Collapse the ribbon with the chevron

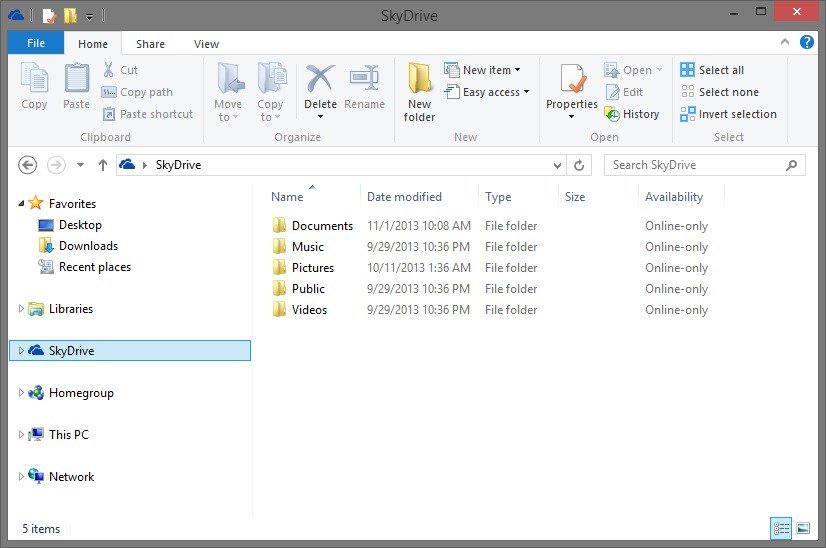[787, 43]
